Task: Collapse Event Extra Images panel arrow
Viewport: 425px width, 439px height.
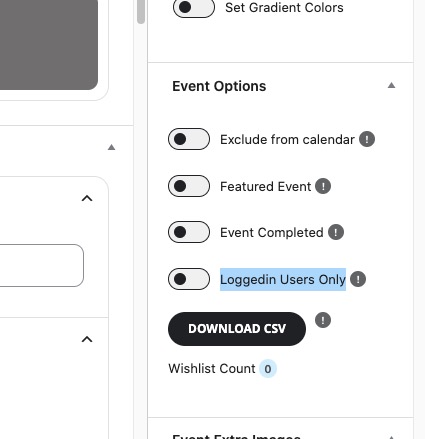Action: (x=391, y=437)
